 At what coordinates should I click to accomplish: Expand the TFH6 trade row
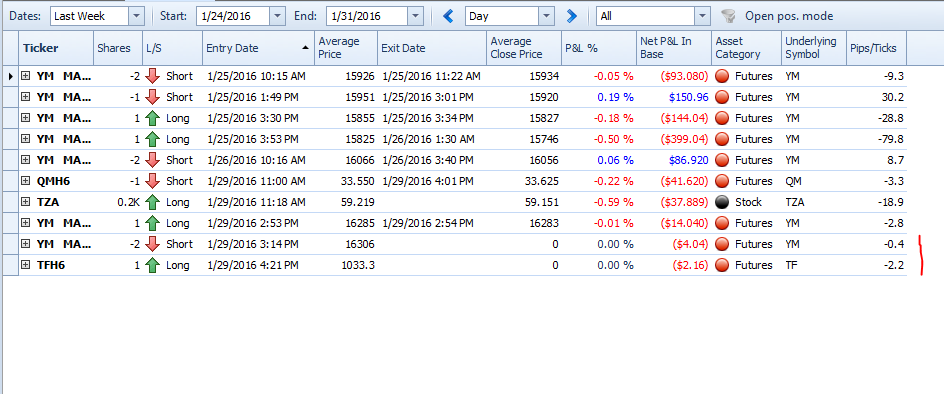25,265
